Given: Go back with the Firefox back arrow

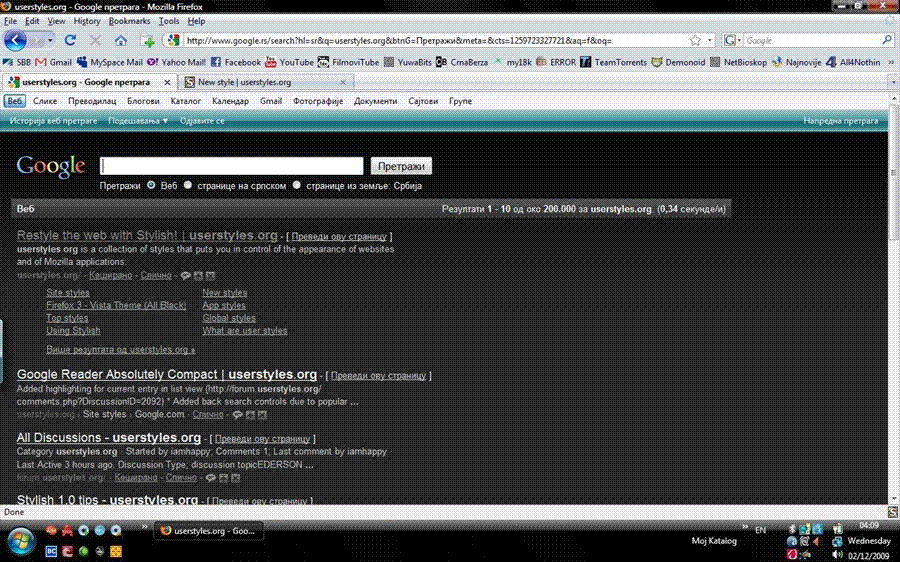Looking at the screenshot, I should click(15, 40).
